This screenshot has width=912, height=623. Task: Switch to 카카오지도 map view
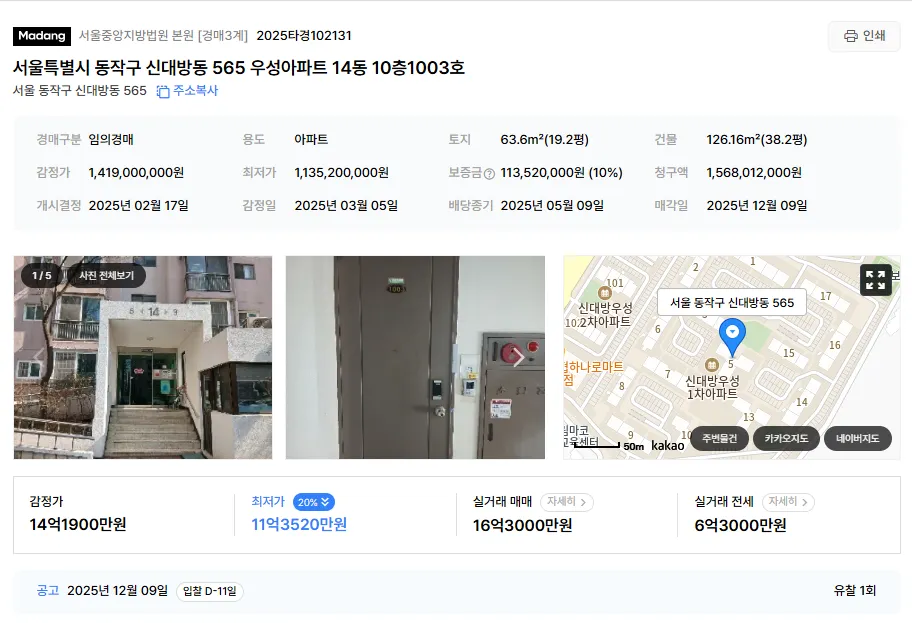pos(786,438)
